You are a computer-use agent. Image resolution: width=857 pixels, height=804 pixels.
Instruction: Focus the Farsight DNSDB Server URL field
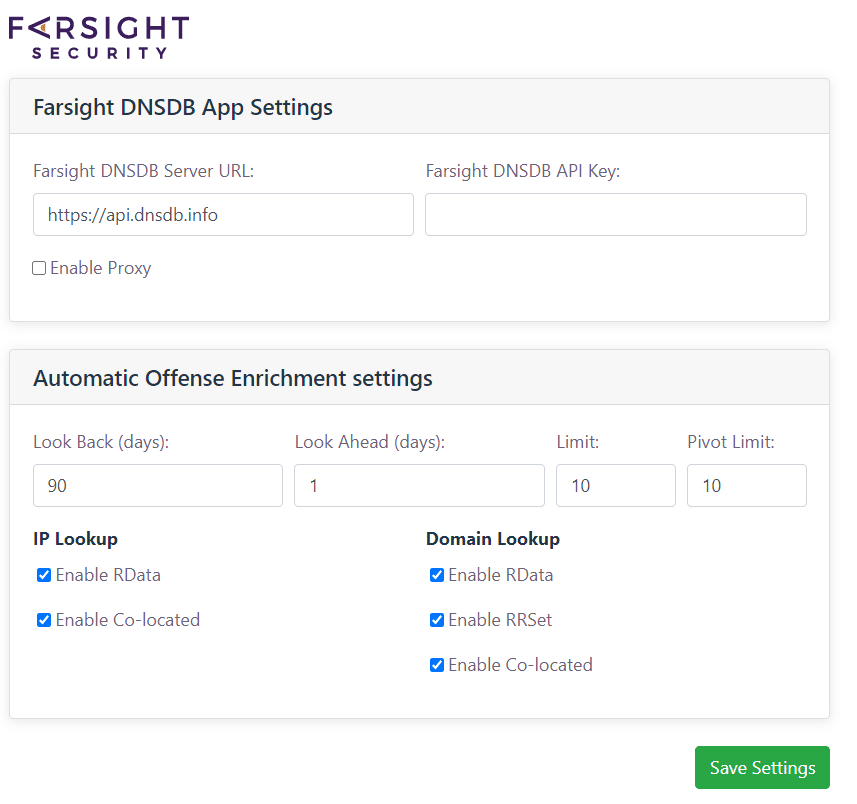pos(223,214)
